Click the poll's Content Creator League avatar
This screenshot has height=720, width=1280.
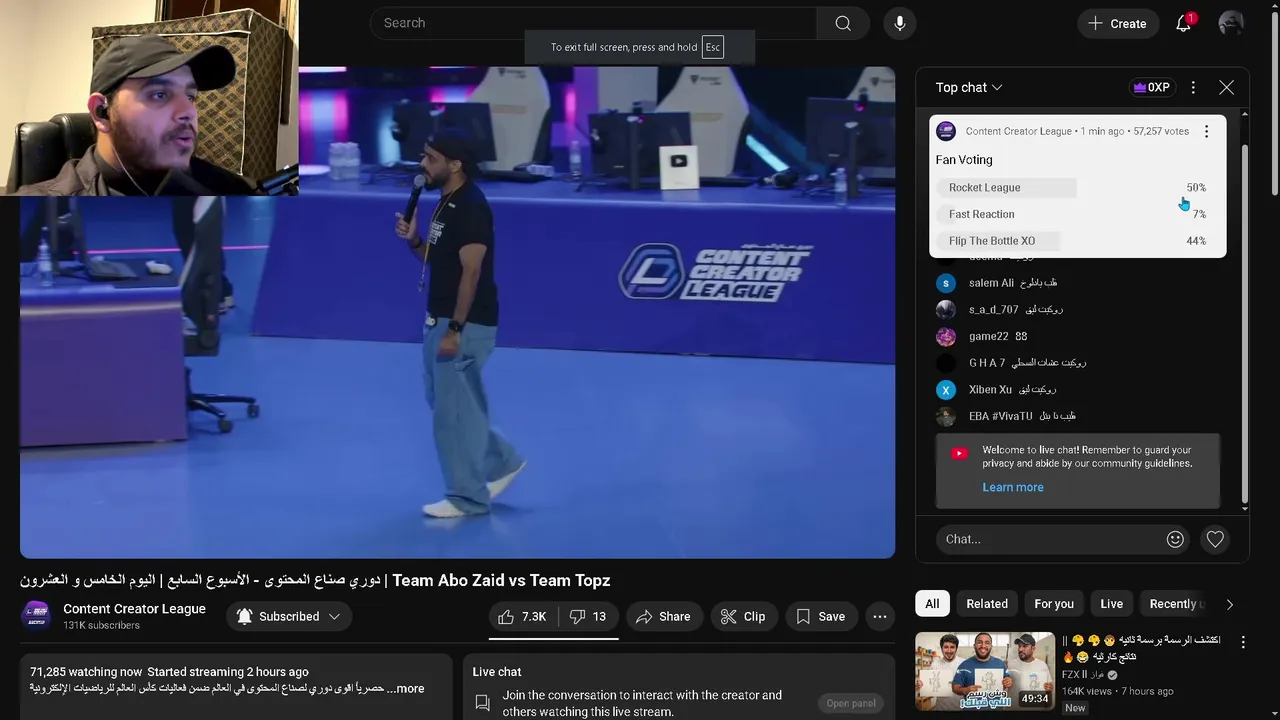(x=946, y=131)
